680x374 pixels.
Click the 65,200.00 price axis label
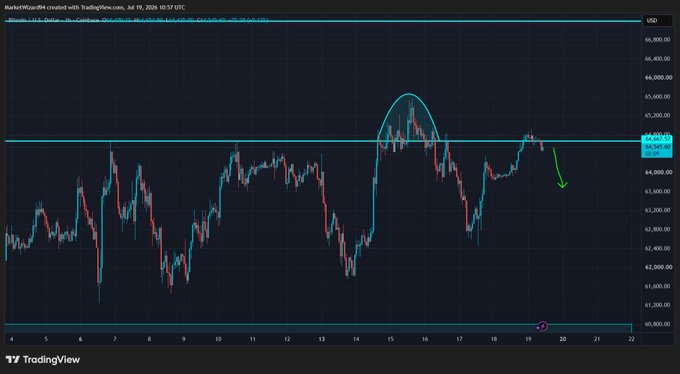[658, 115]
